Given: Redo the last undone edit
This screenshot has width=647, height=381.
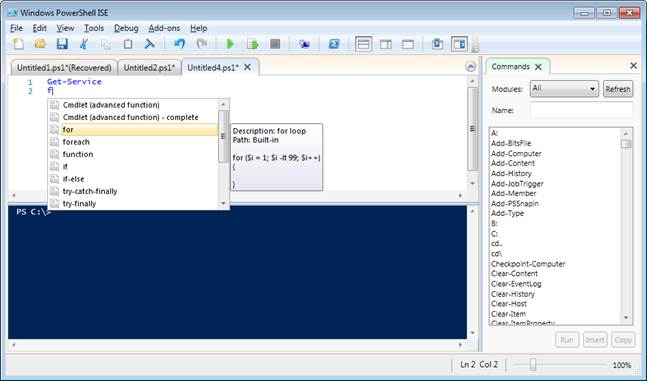Looking at the screenshot, I should (x=201, y=44).
